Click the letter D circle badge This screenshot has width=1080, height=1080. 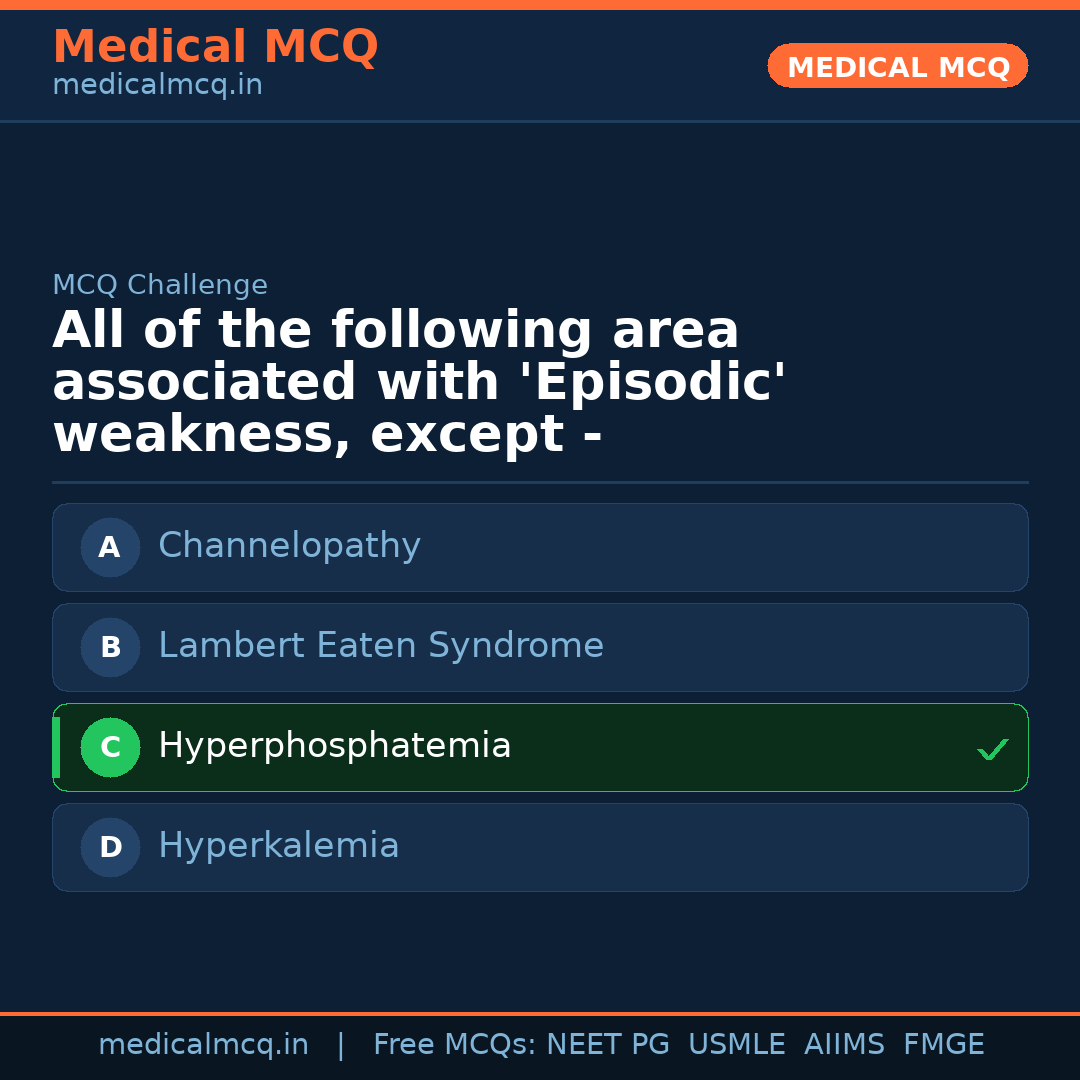click(x=110, y=847)
